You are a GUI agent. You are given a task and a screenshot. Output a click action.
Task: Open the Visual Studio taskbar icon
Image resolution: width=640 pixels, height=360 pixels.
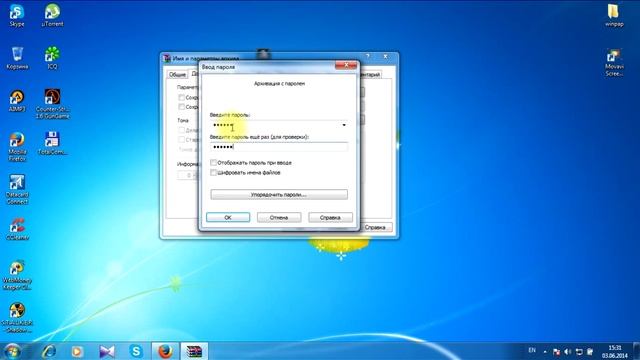click(107, 351)
